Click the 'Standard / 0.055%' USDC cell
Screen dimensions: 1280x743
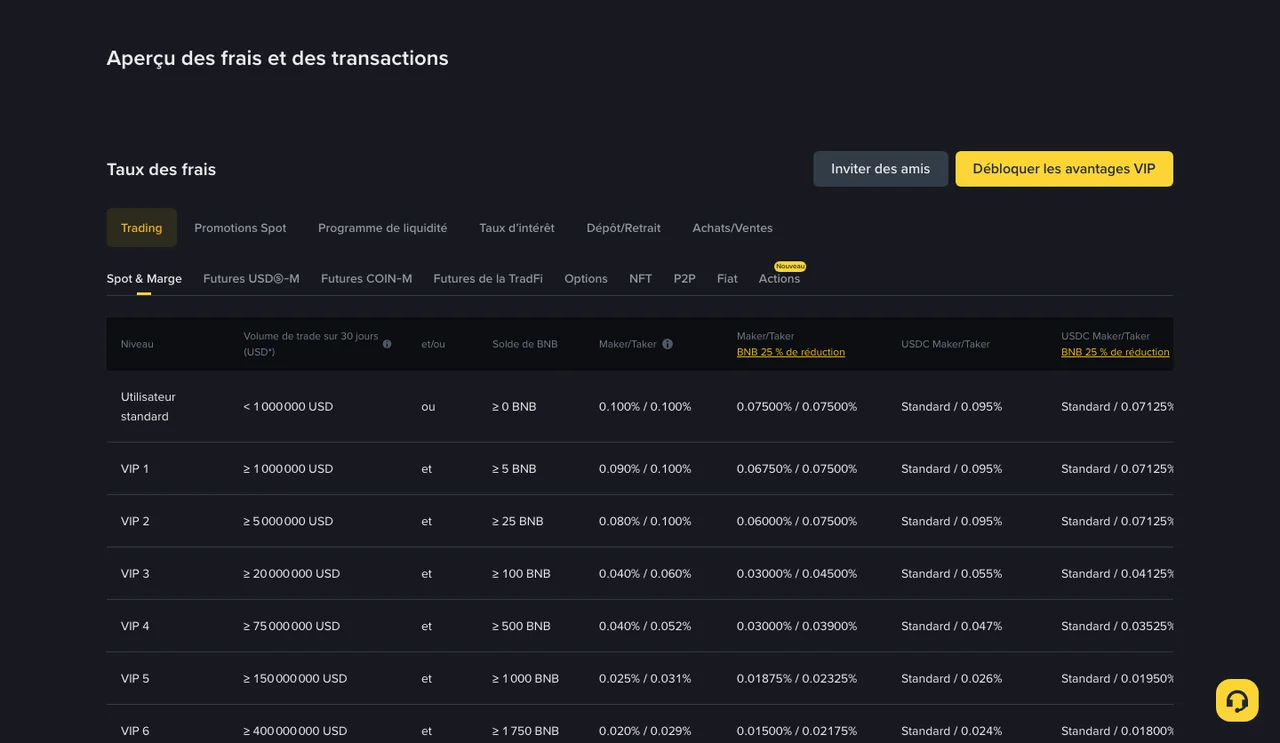pos(951,574)
